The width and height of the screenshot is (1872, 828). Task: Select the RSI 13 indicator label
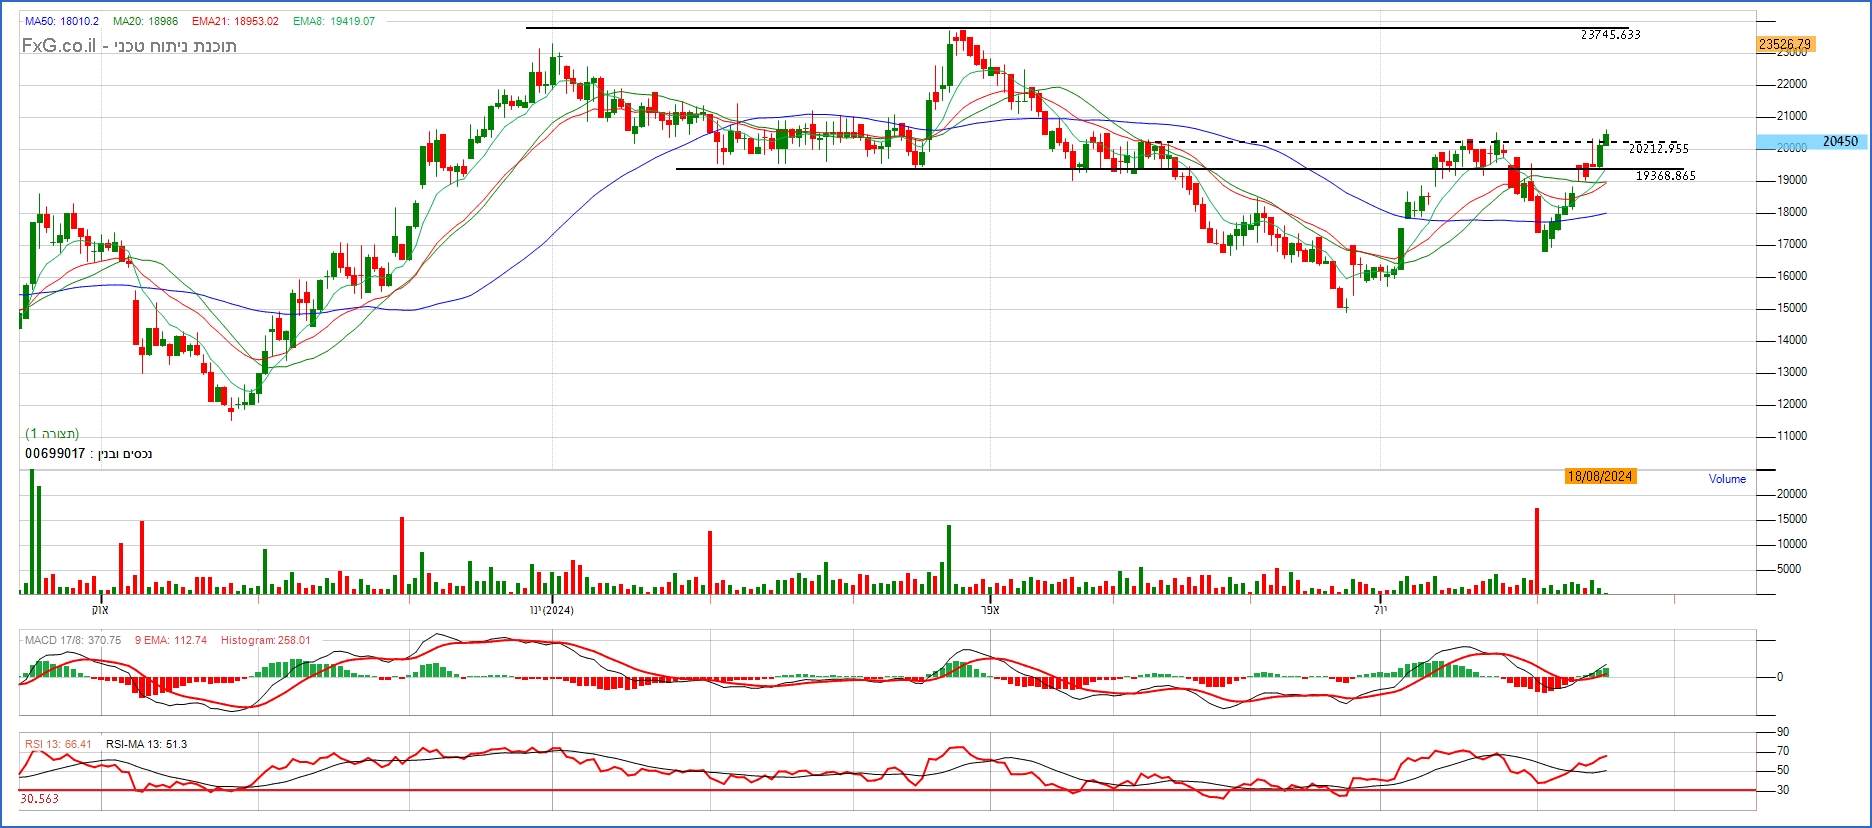click(x=58, y=744)
